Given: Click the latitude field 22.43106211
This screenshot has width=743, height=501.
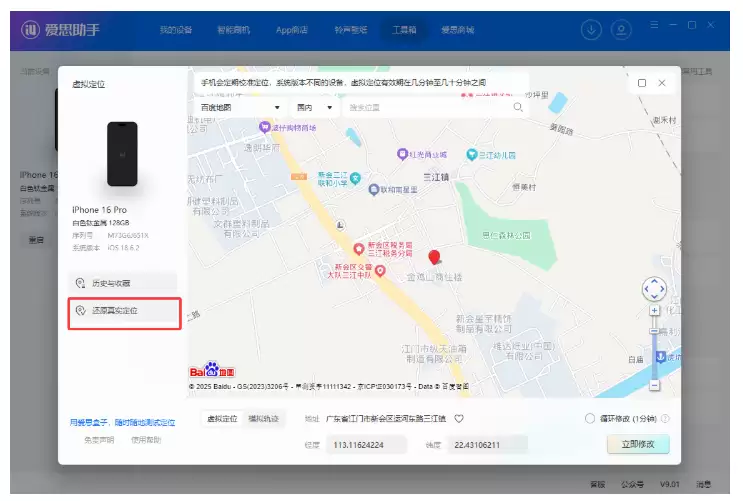Looking at the screenshot, I should (x=487, y=445).
